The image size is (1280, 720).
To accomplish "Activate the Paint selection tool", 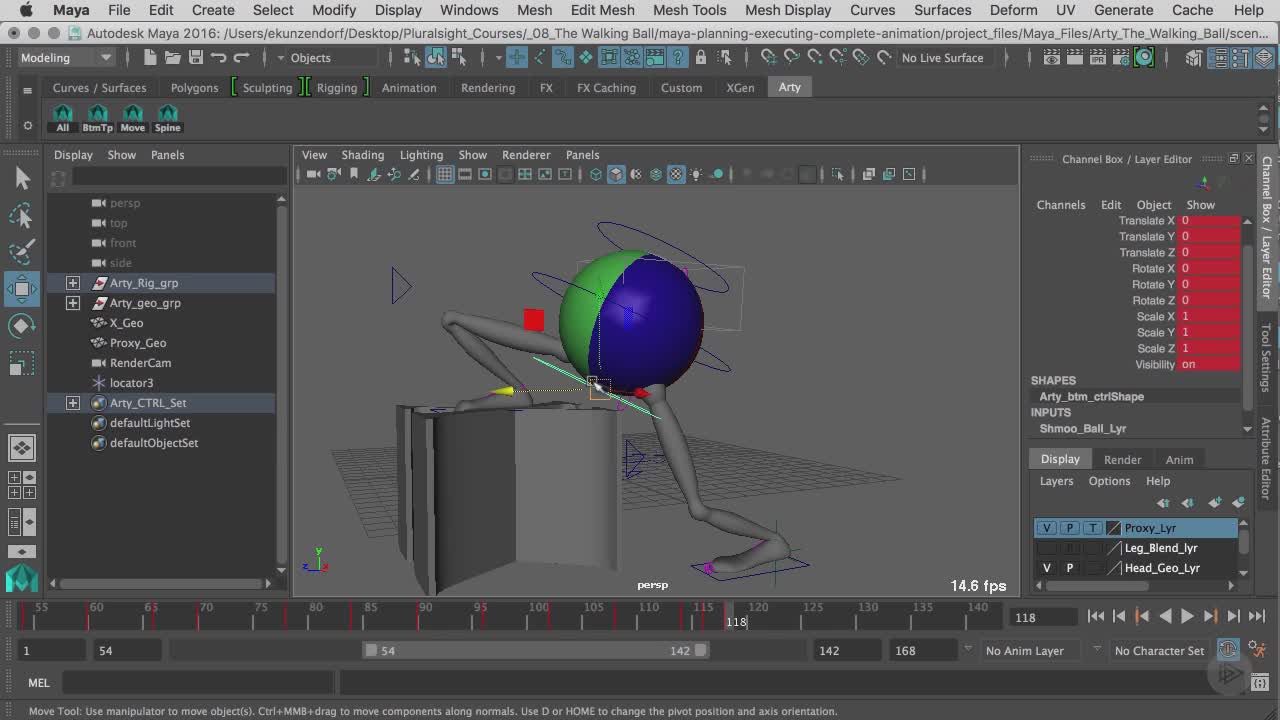I will 22,251.
